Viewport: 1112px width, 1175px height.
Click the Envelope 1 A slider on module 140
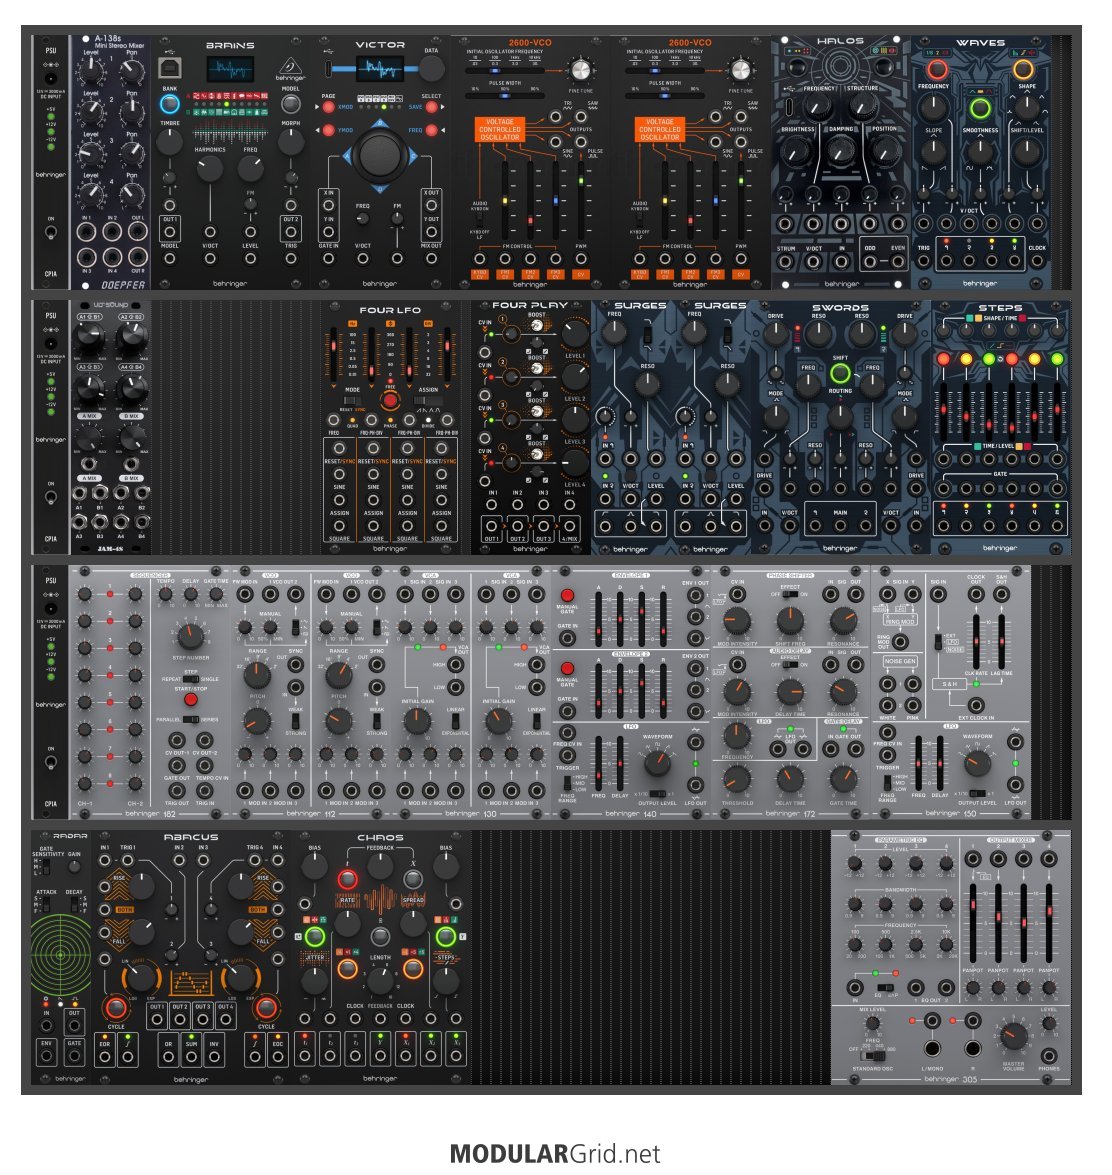point(598,619)
